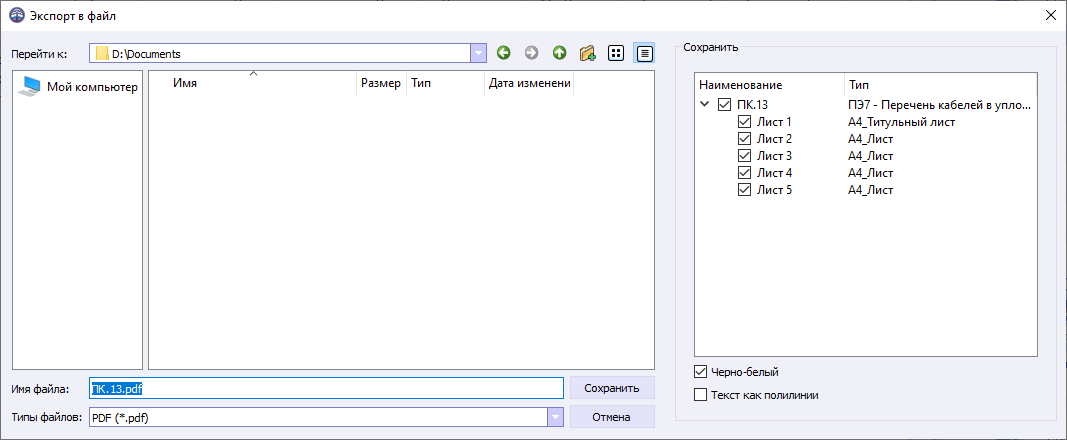Click the application logo in title bar

pyautogui.click(x=16, y=16)
